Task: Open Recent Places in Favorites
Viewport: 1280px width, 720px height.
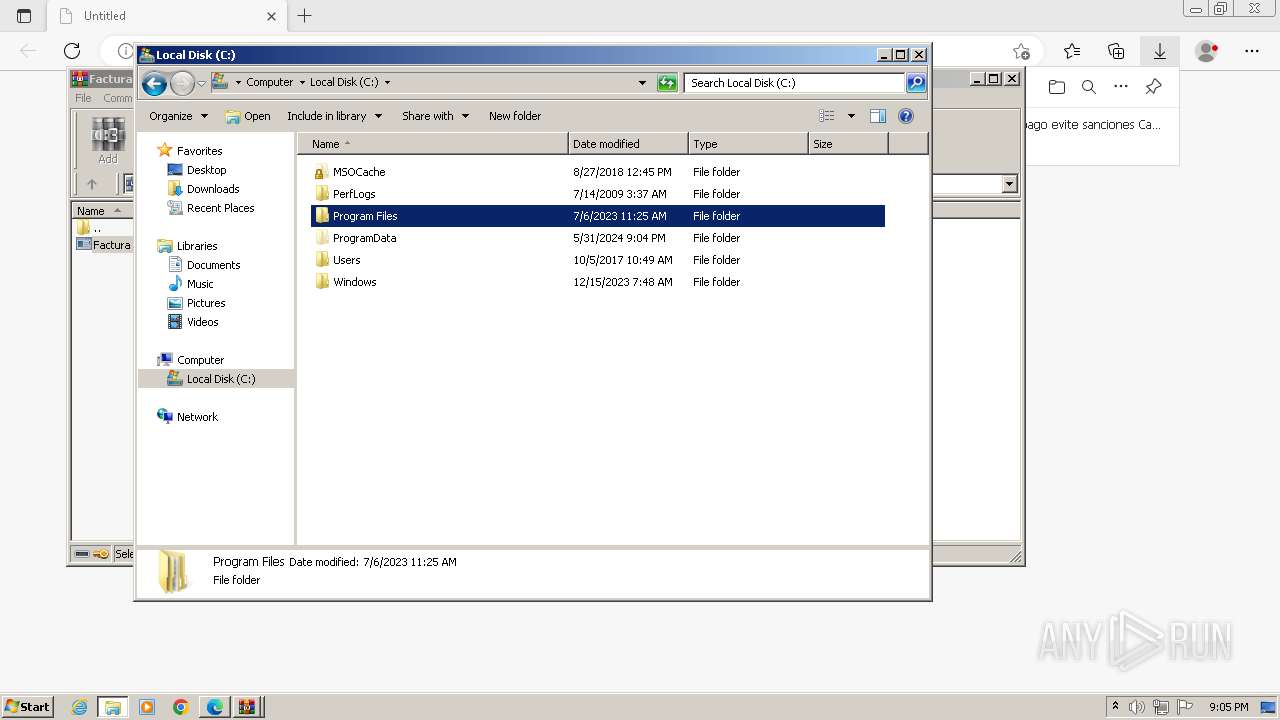Action: [220, 208]
